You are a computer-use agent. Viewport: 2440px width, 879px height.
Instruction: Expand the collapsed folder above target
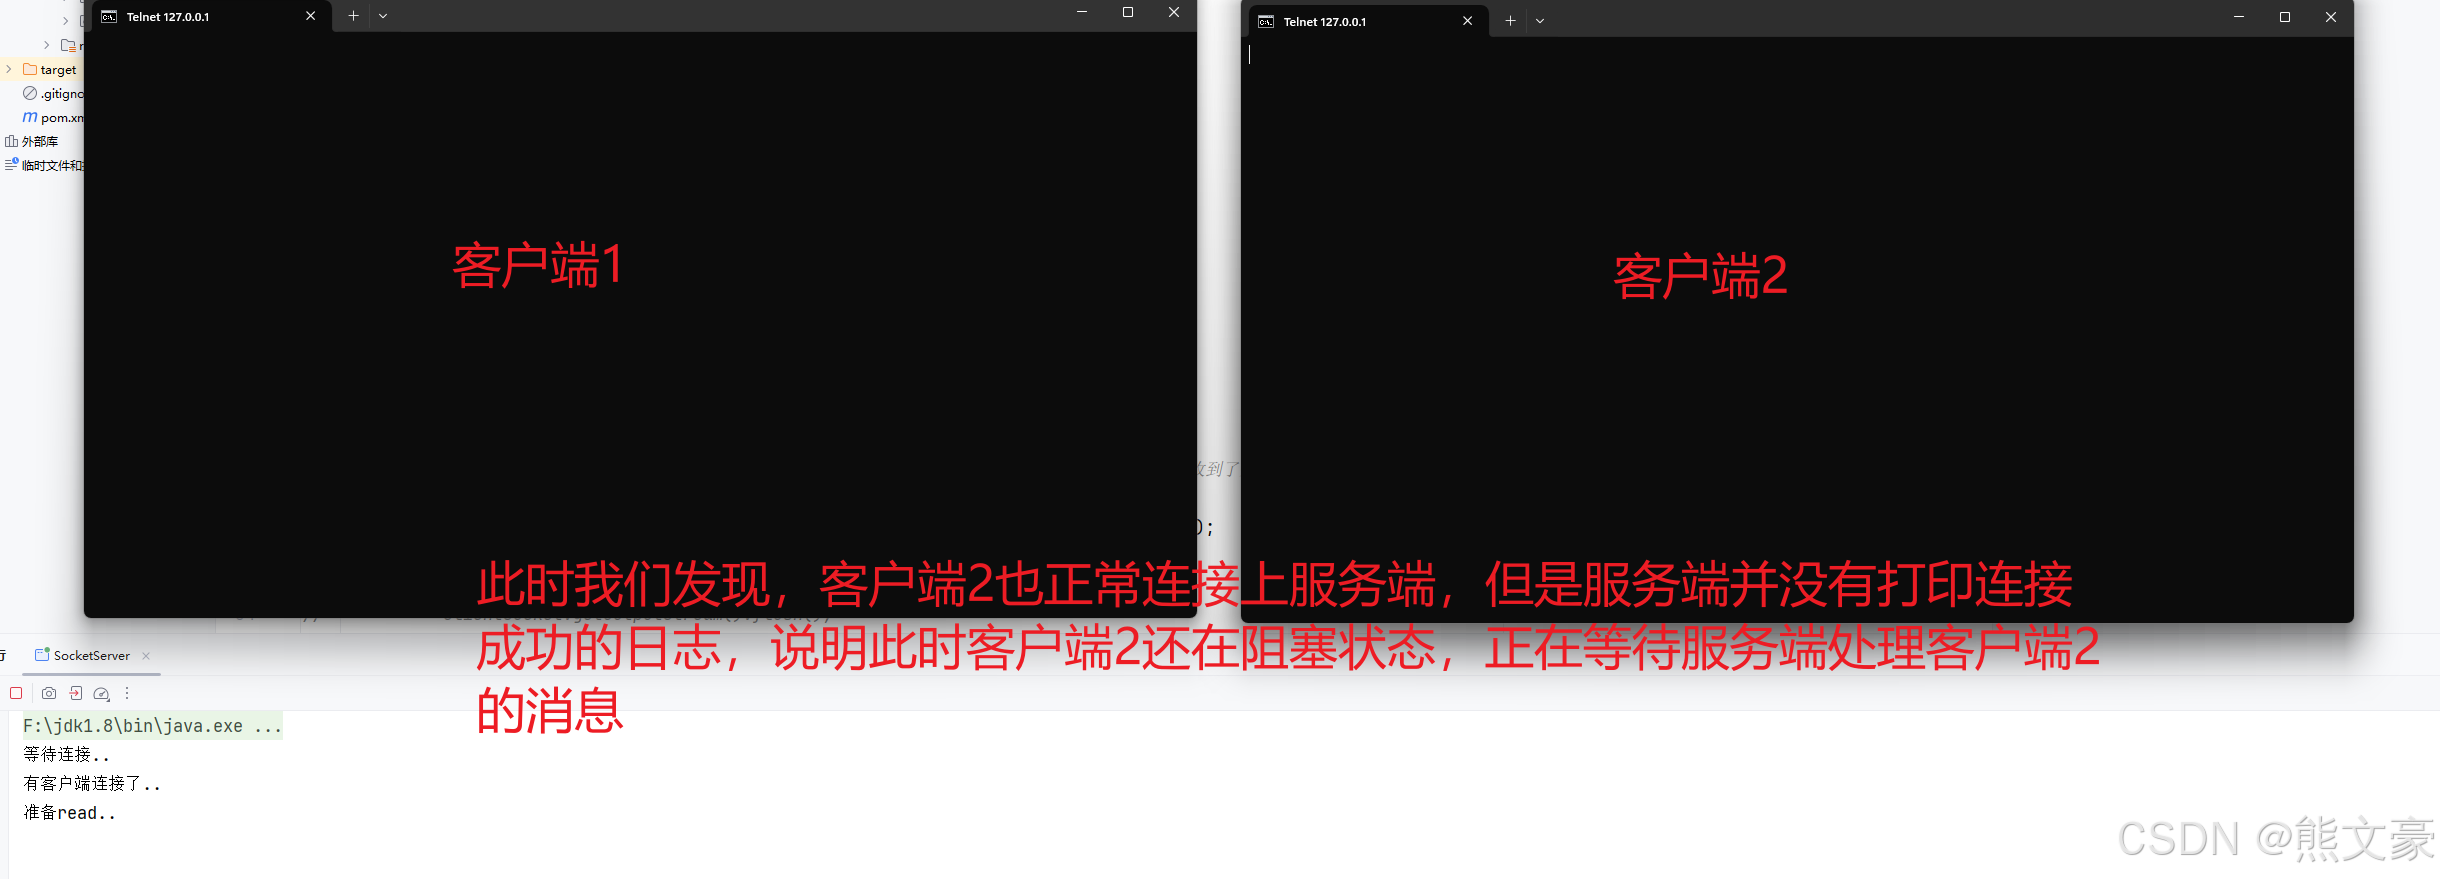pyautogui.click(x=47, y=45)
